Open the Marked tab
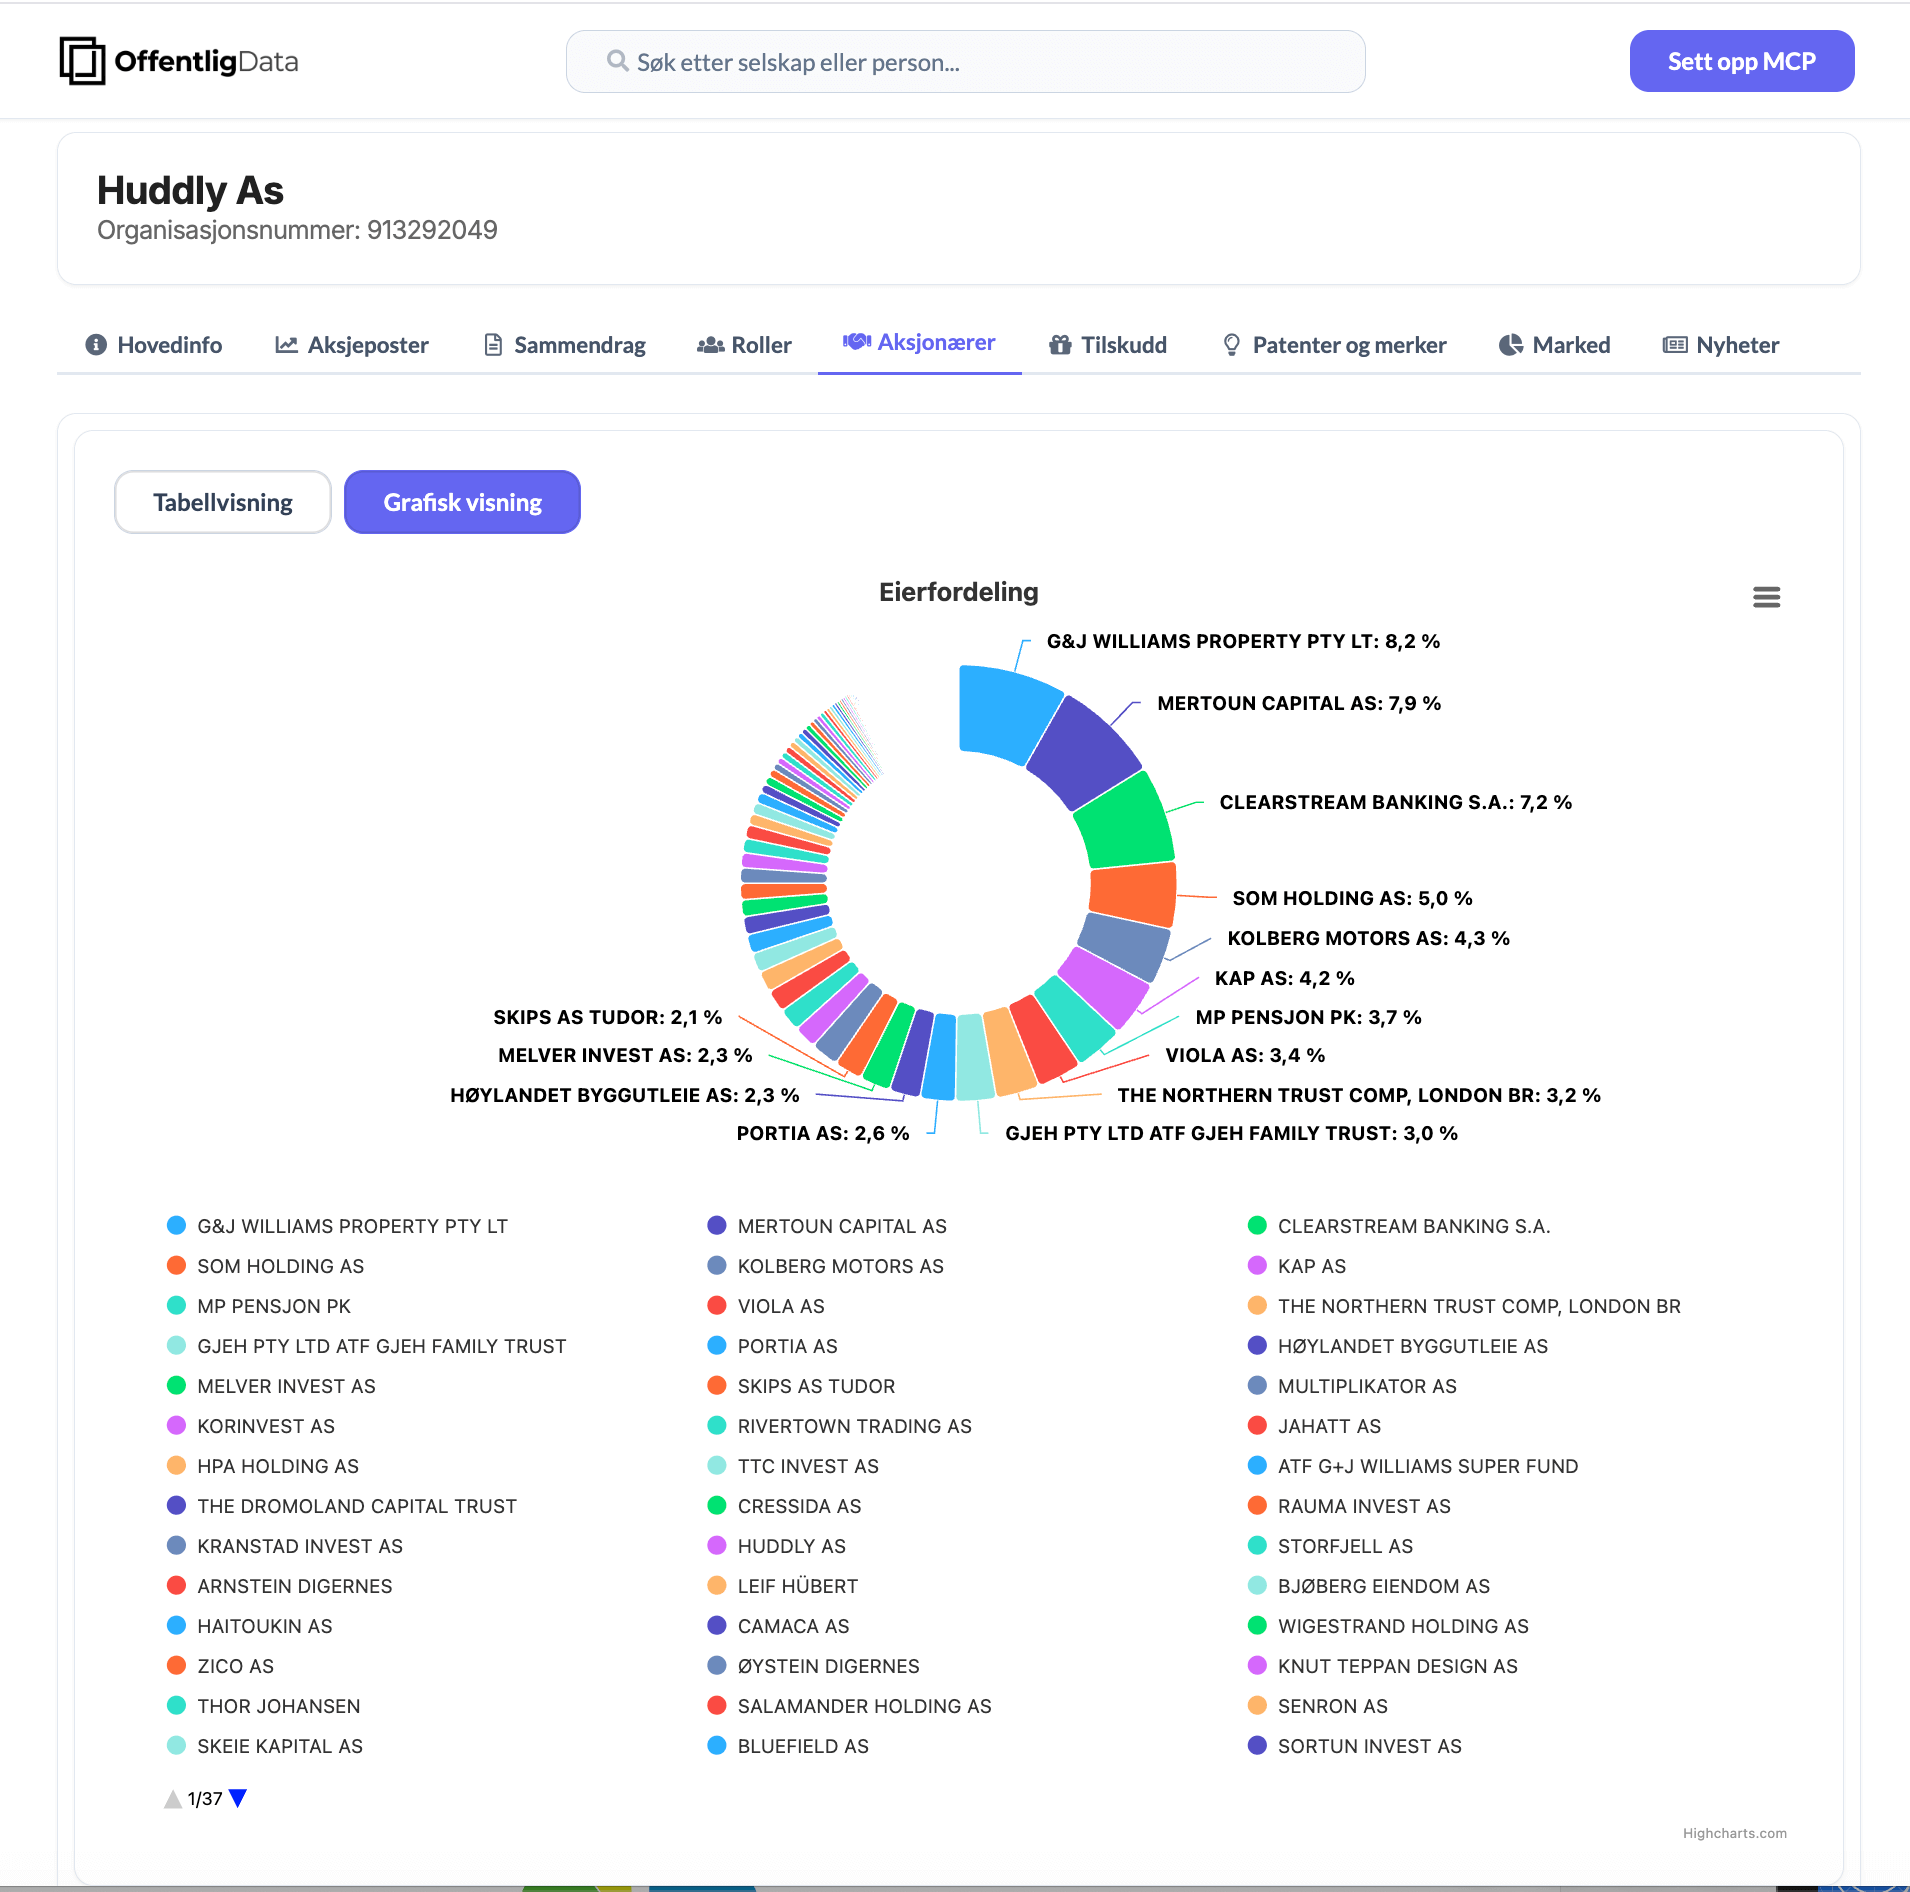Viewport: 1910px width, 1892px height. click(x=1555, y=345)
